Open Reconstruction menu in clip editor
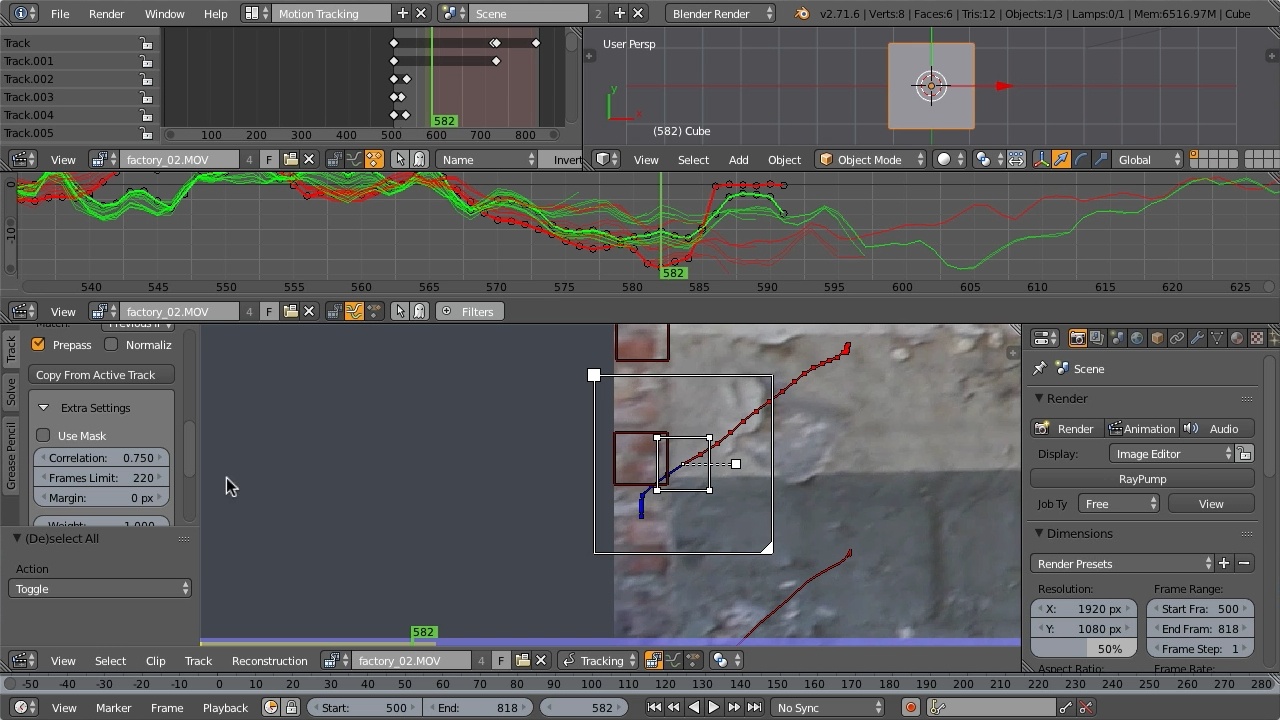The height and width of the screenshot is (720, 1280). [x=269, y=661]
